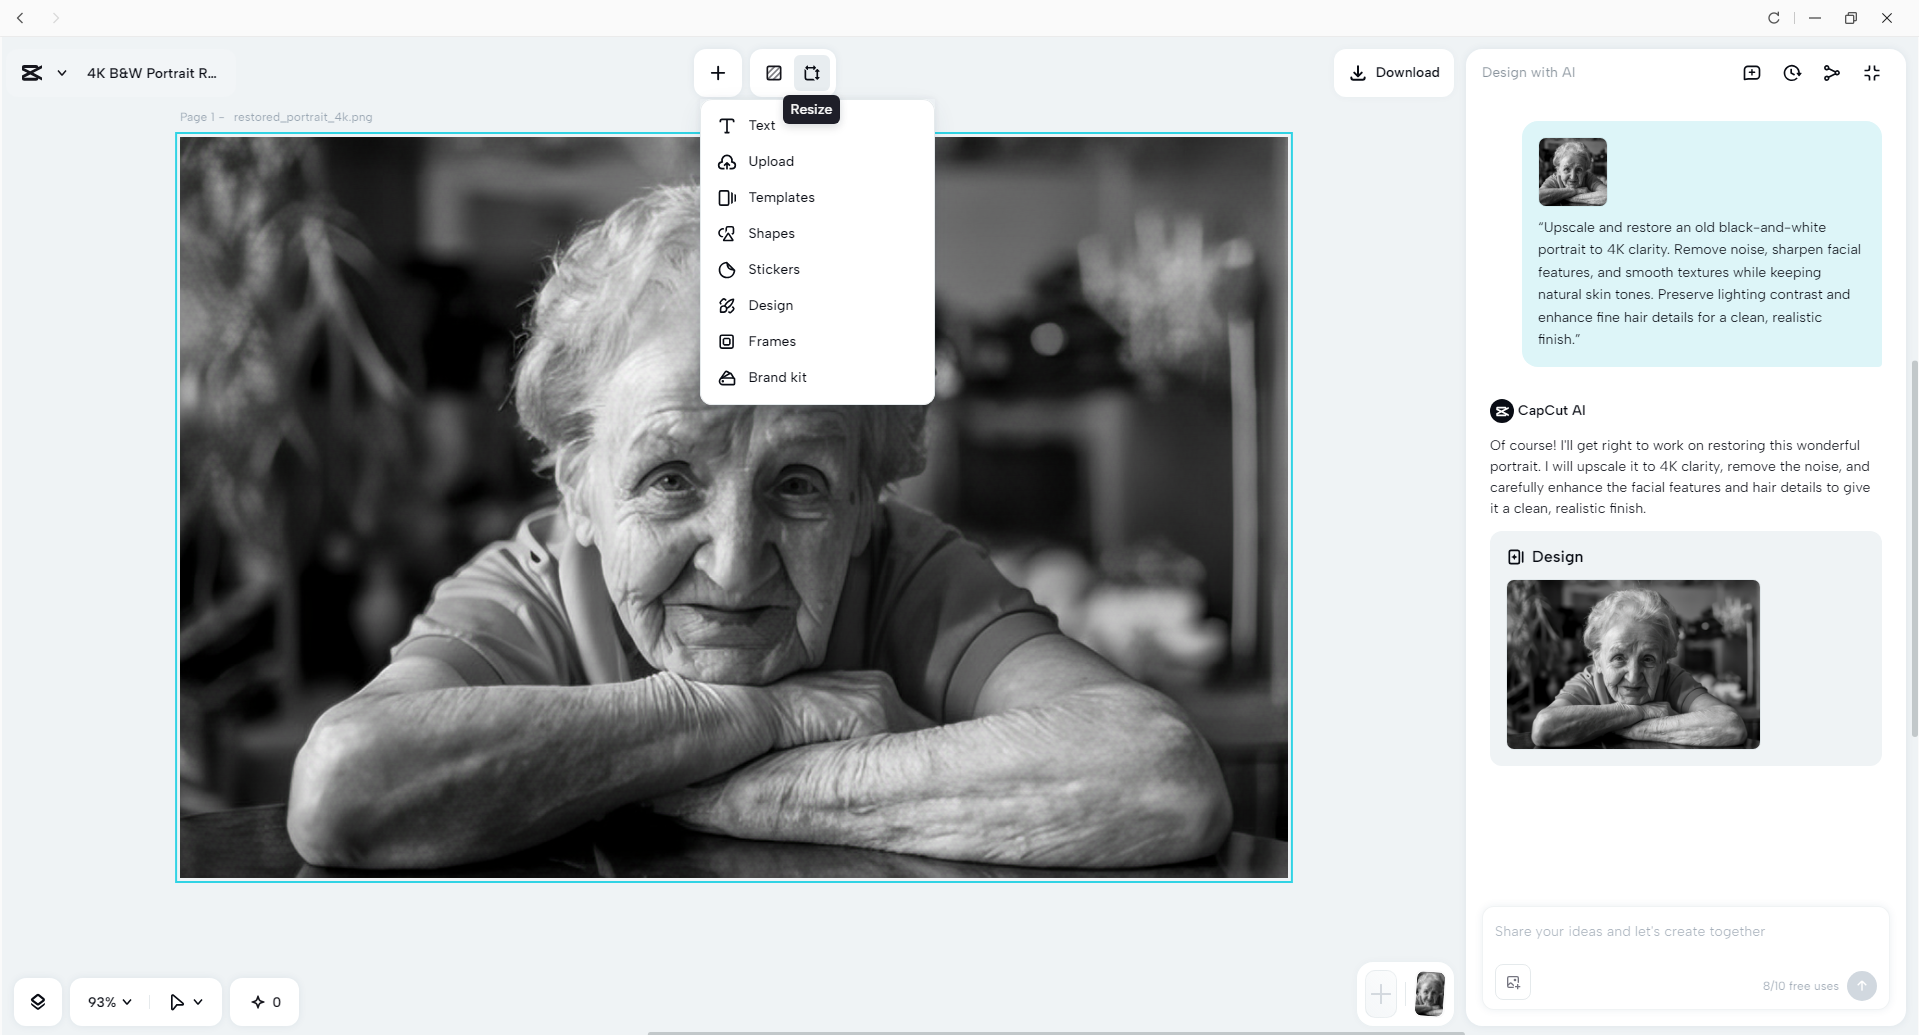
Task: Open the layers panel icon
Action: (x=38, y=1002)
